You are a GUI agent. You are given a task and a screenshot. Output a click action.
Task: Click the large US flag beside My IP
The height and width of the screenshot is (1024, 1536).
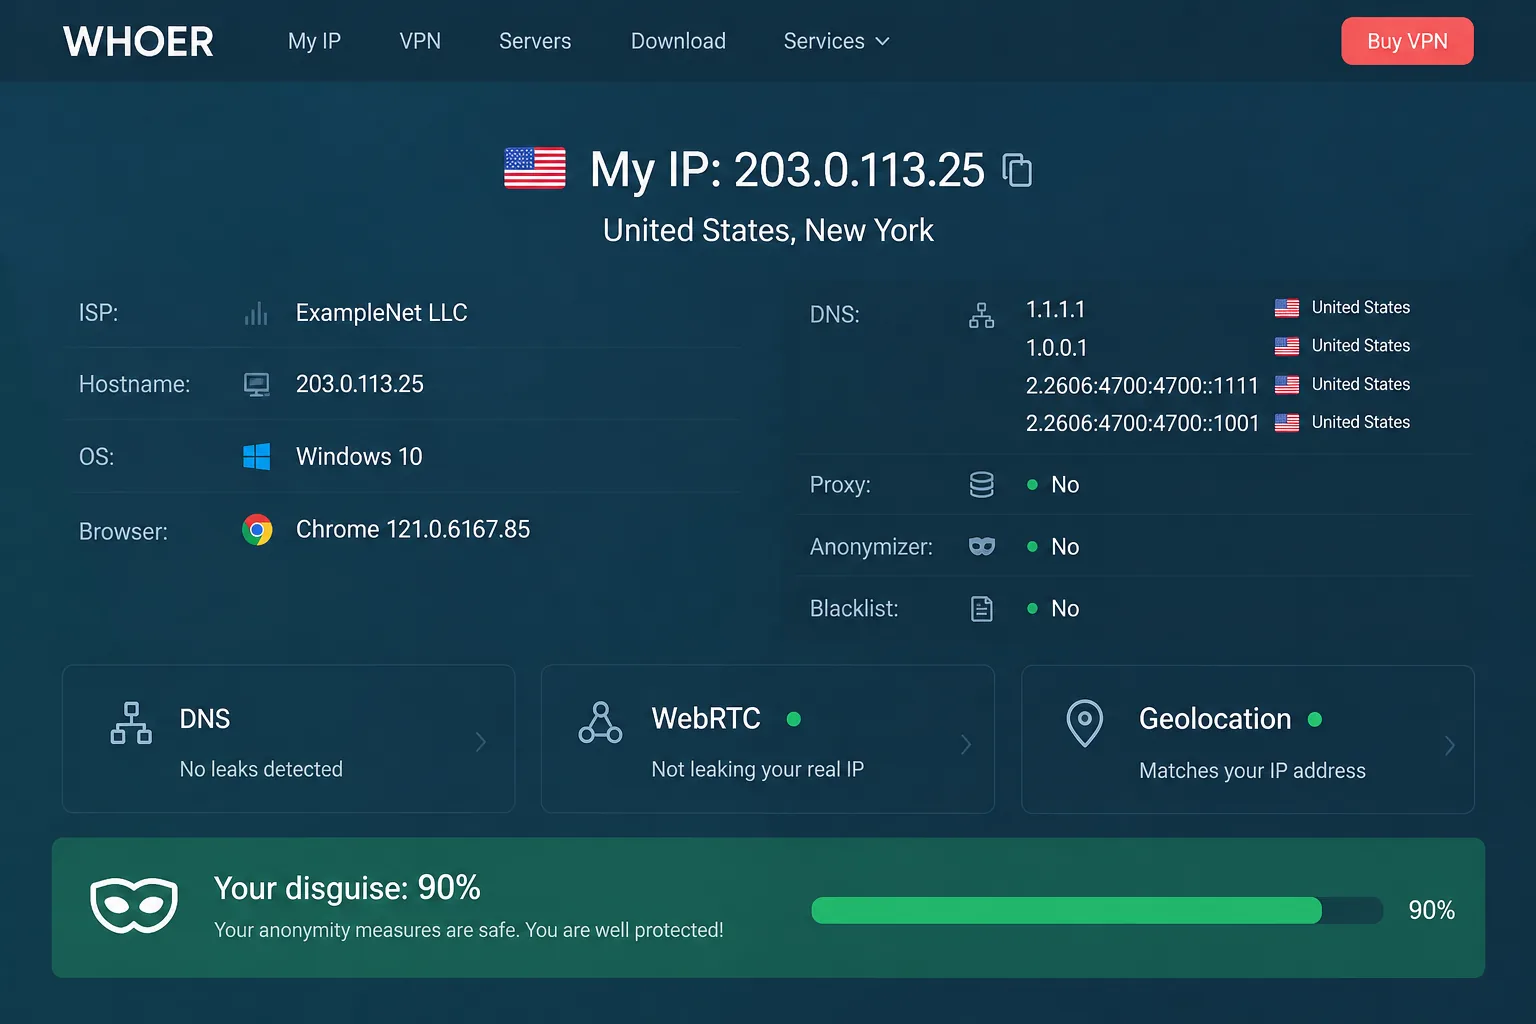(535, 168)
